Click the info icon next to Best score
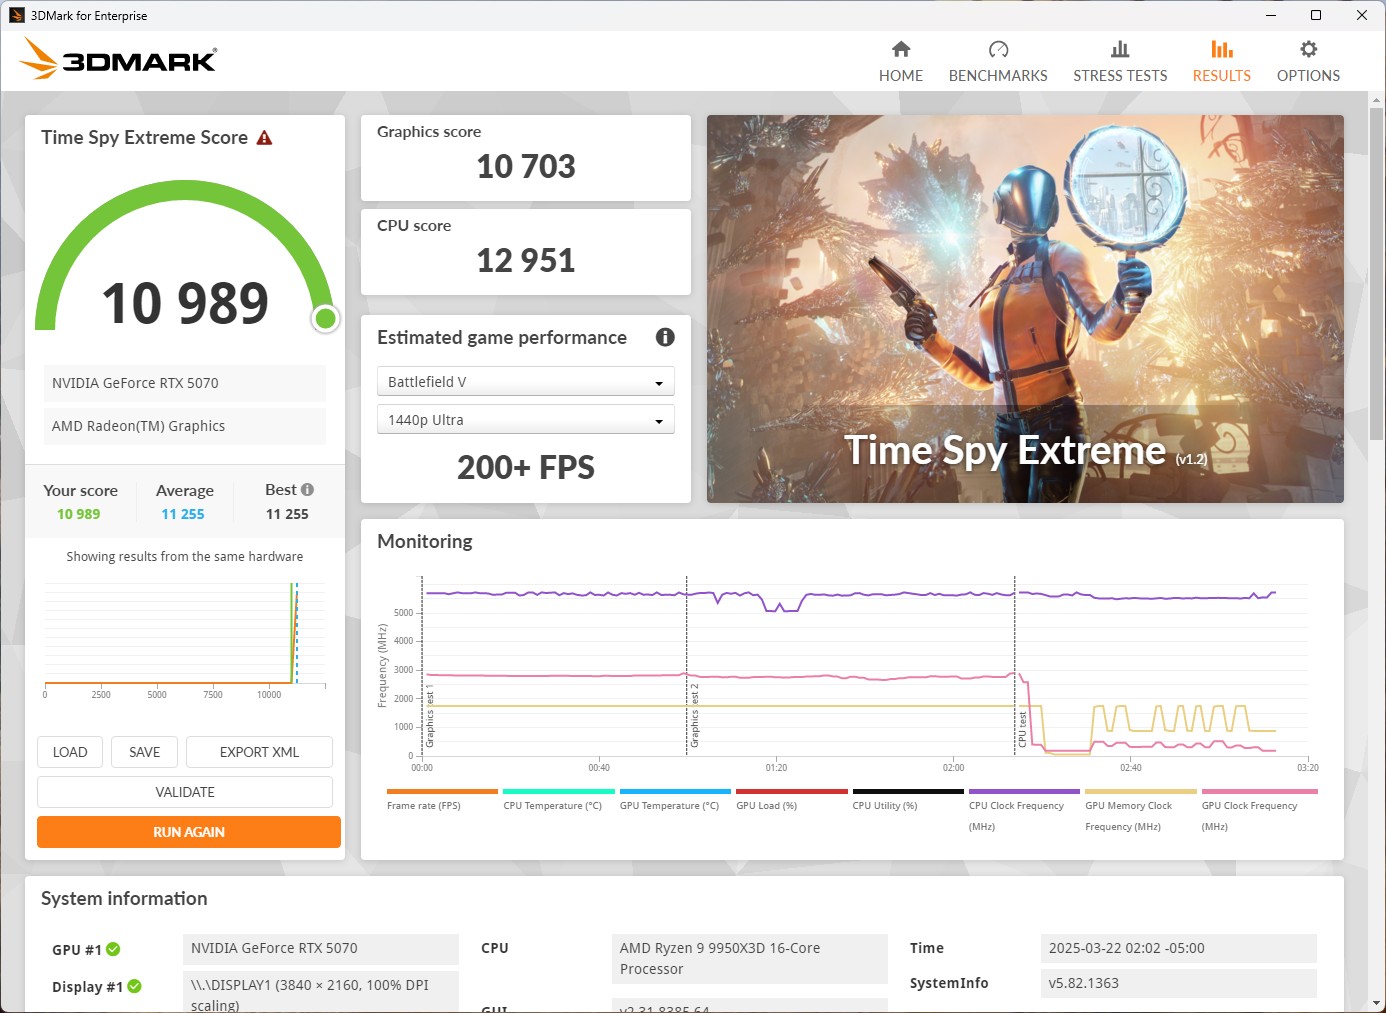 coord(307,489)
